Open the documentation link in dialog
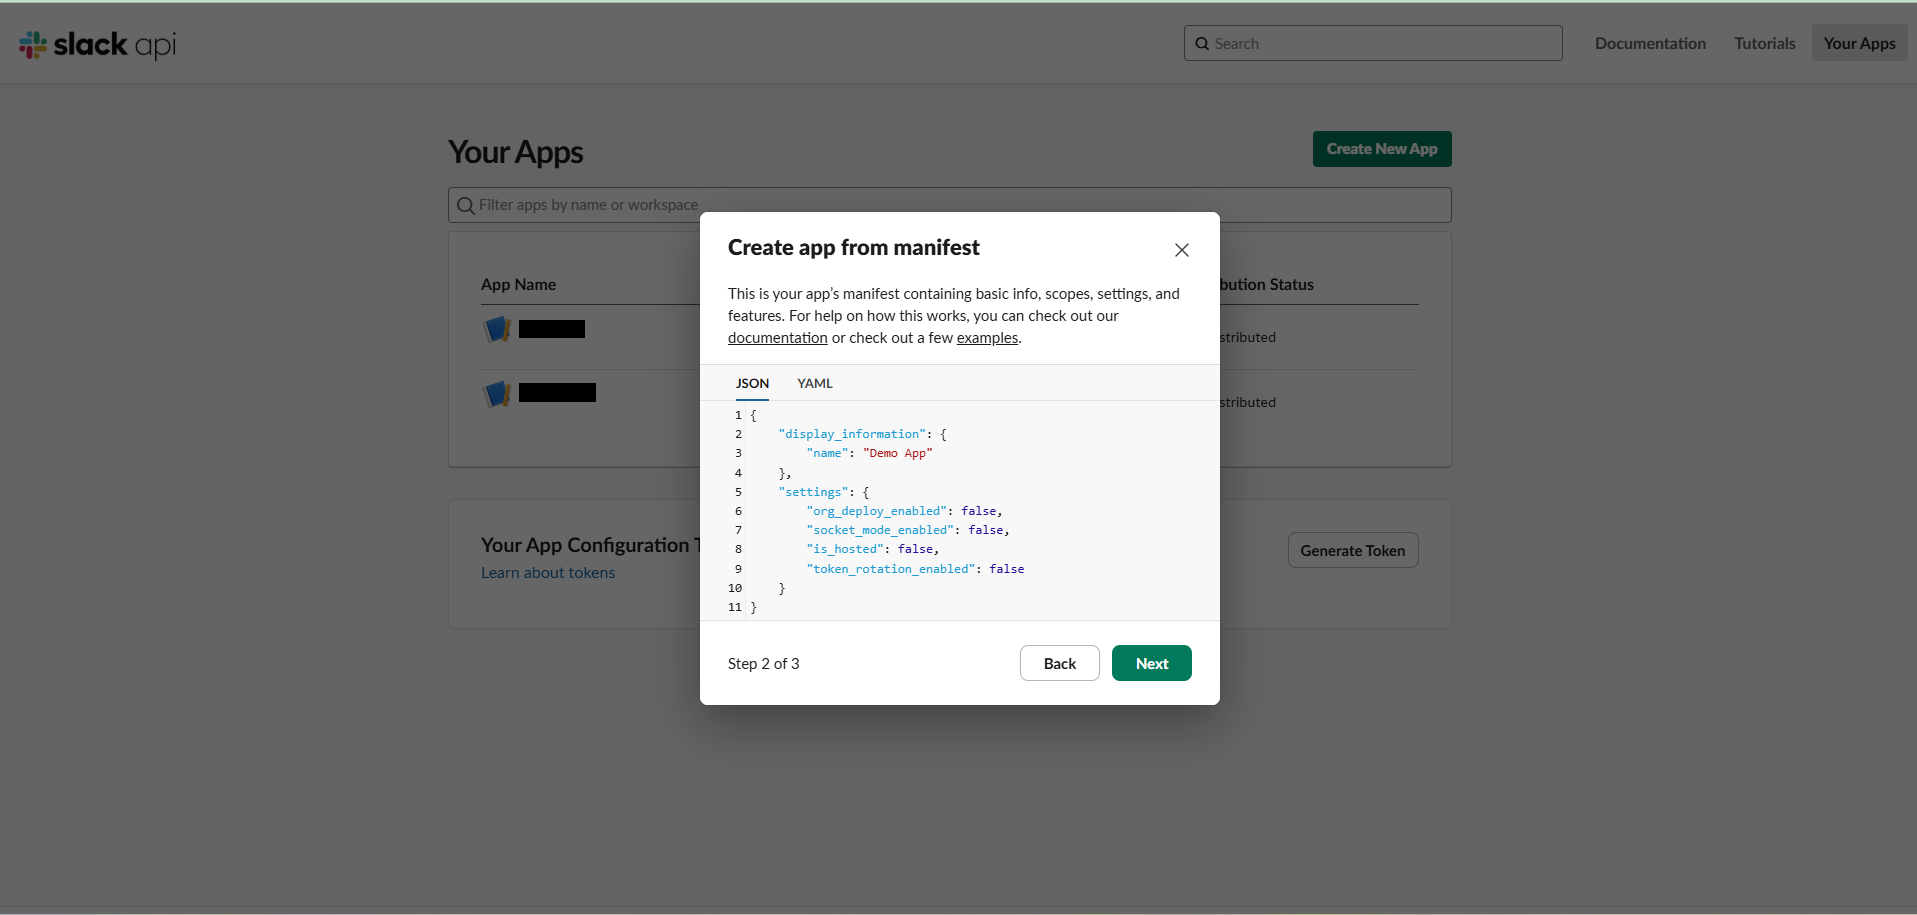This screenshot has width=1917, height=915. (777, 338)
